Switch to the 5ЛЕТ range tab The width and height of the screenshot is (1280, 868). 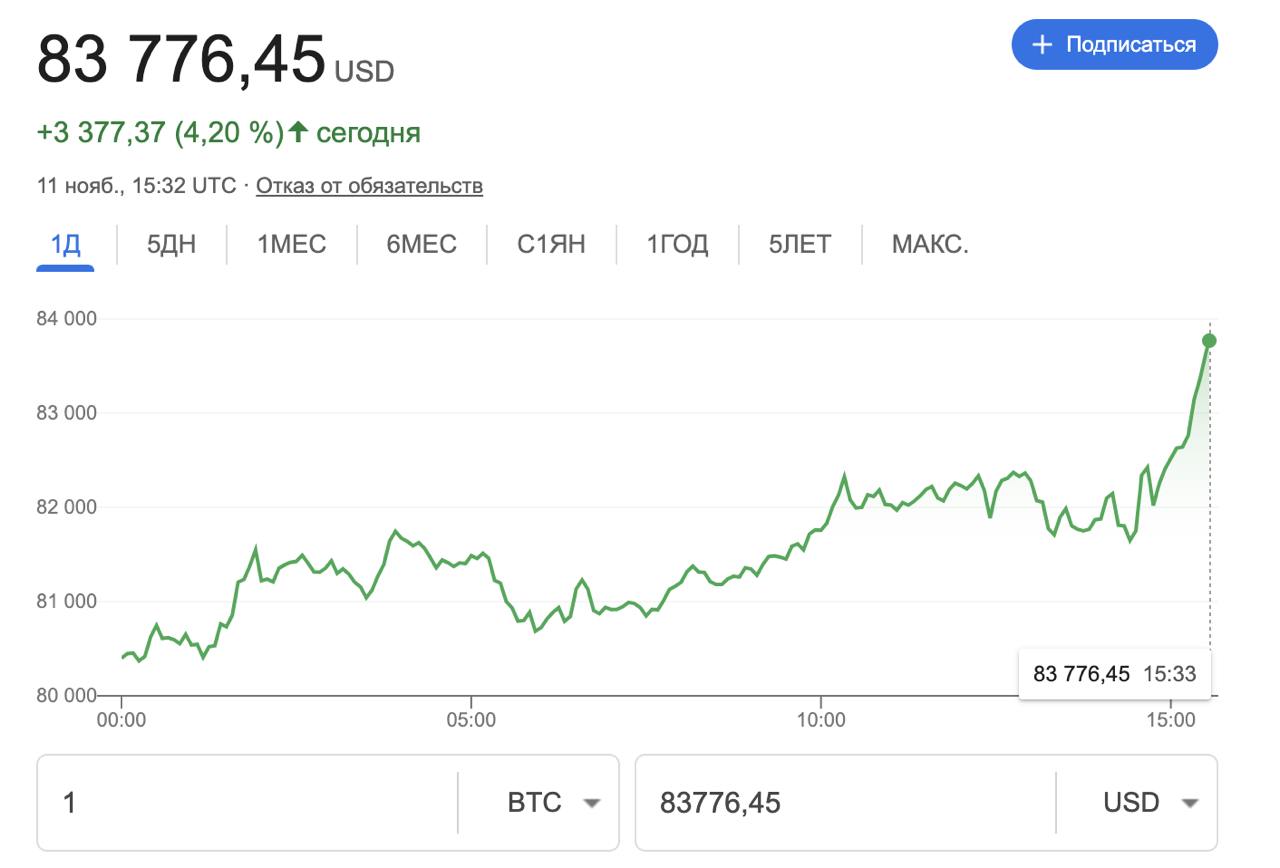(799, 245)
